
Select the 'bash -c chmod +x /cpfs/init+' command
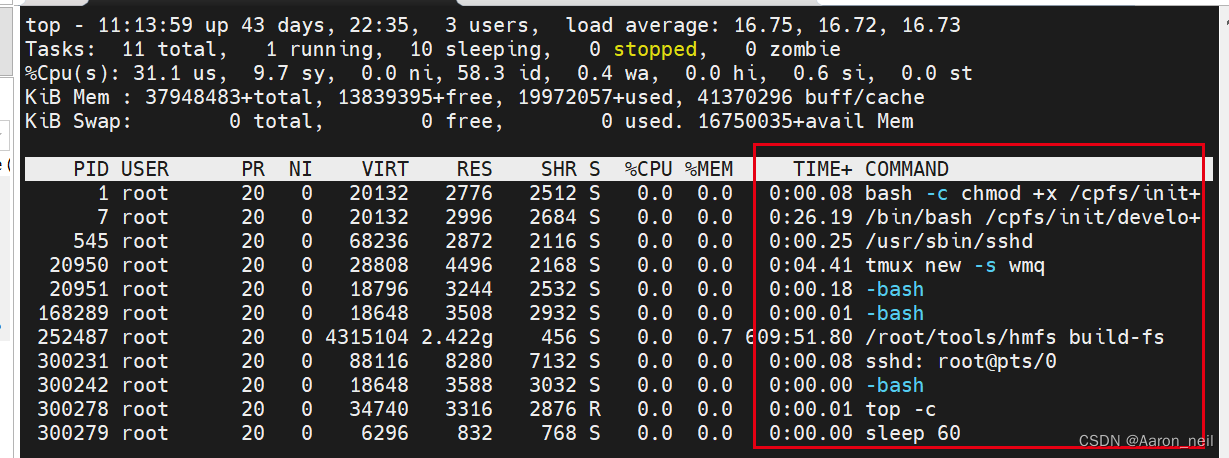[1033, 193]
